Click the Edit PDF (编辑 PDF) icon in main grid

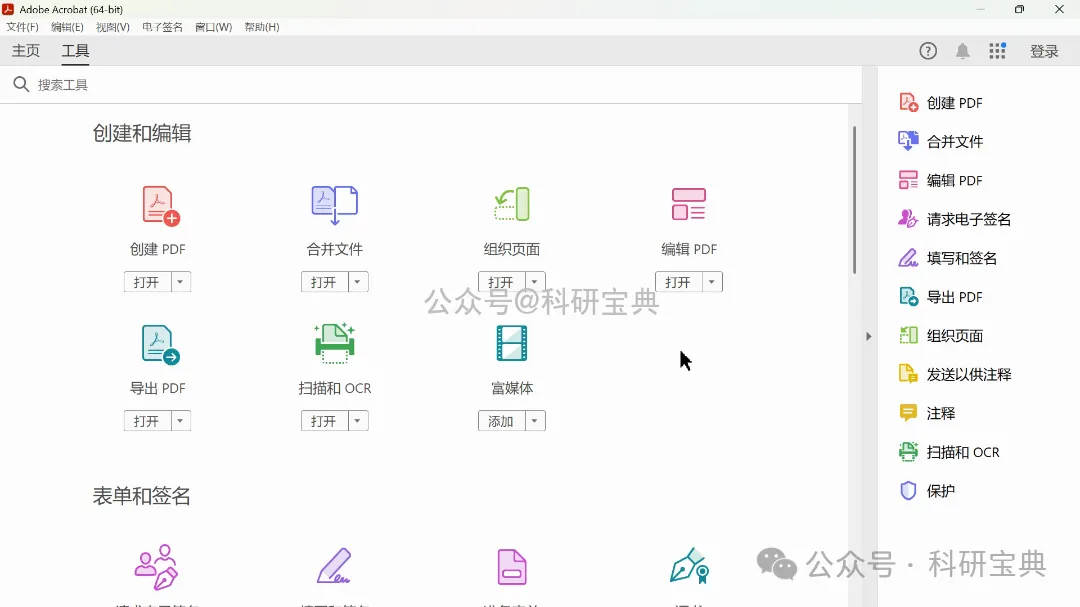point(689,205)
